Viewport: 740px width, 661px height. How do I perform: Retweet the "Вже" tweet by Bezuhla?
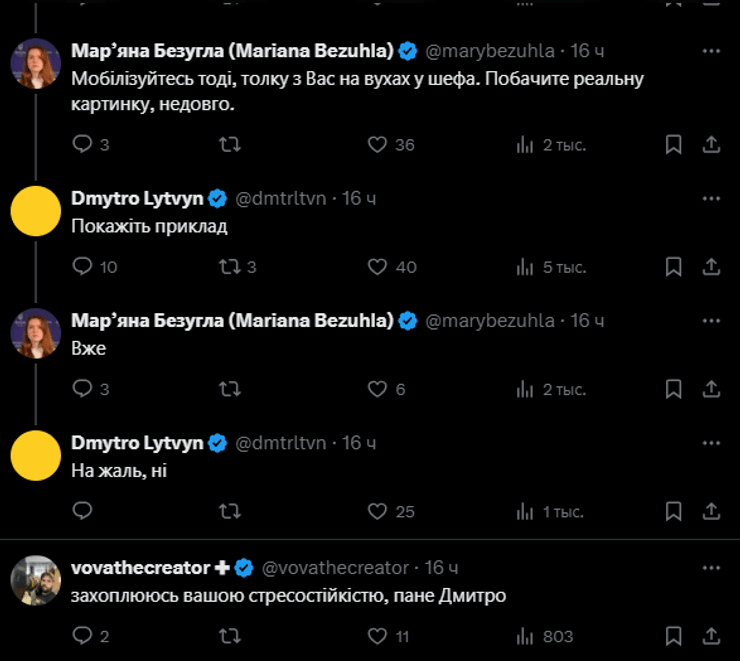click(229, 389)
